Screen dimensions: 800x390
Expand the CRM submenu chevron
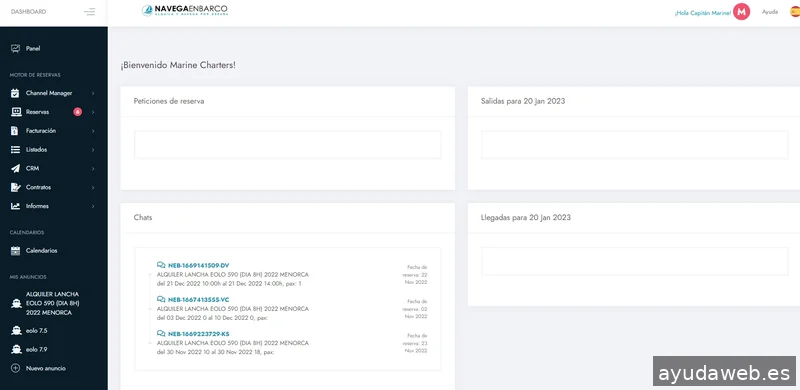tap(93, 168)
